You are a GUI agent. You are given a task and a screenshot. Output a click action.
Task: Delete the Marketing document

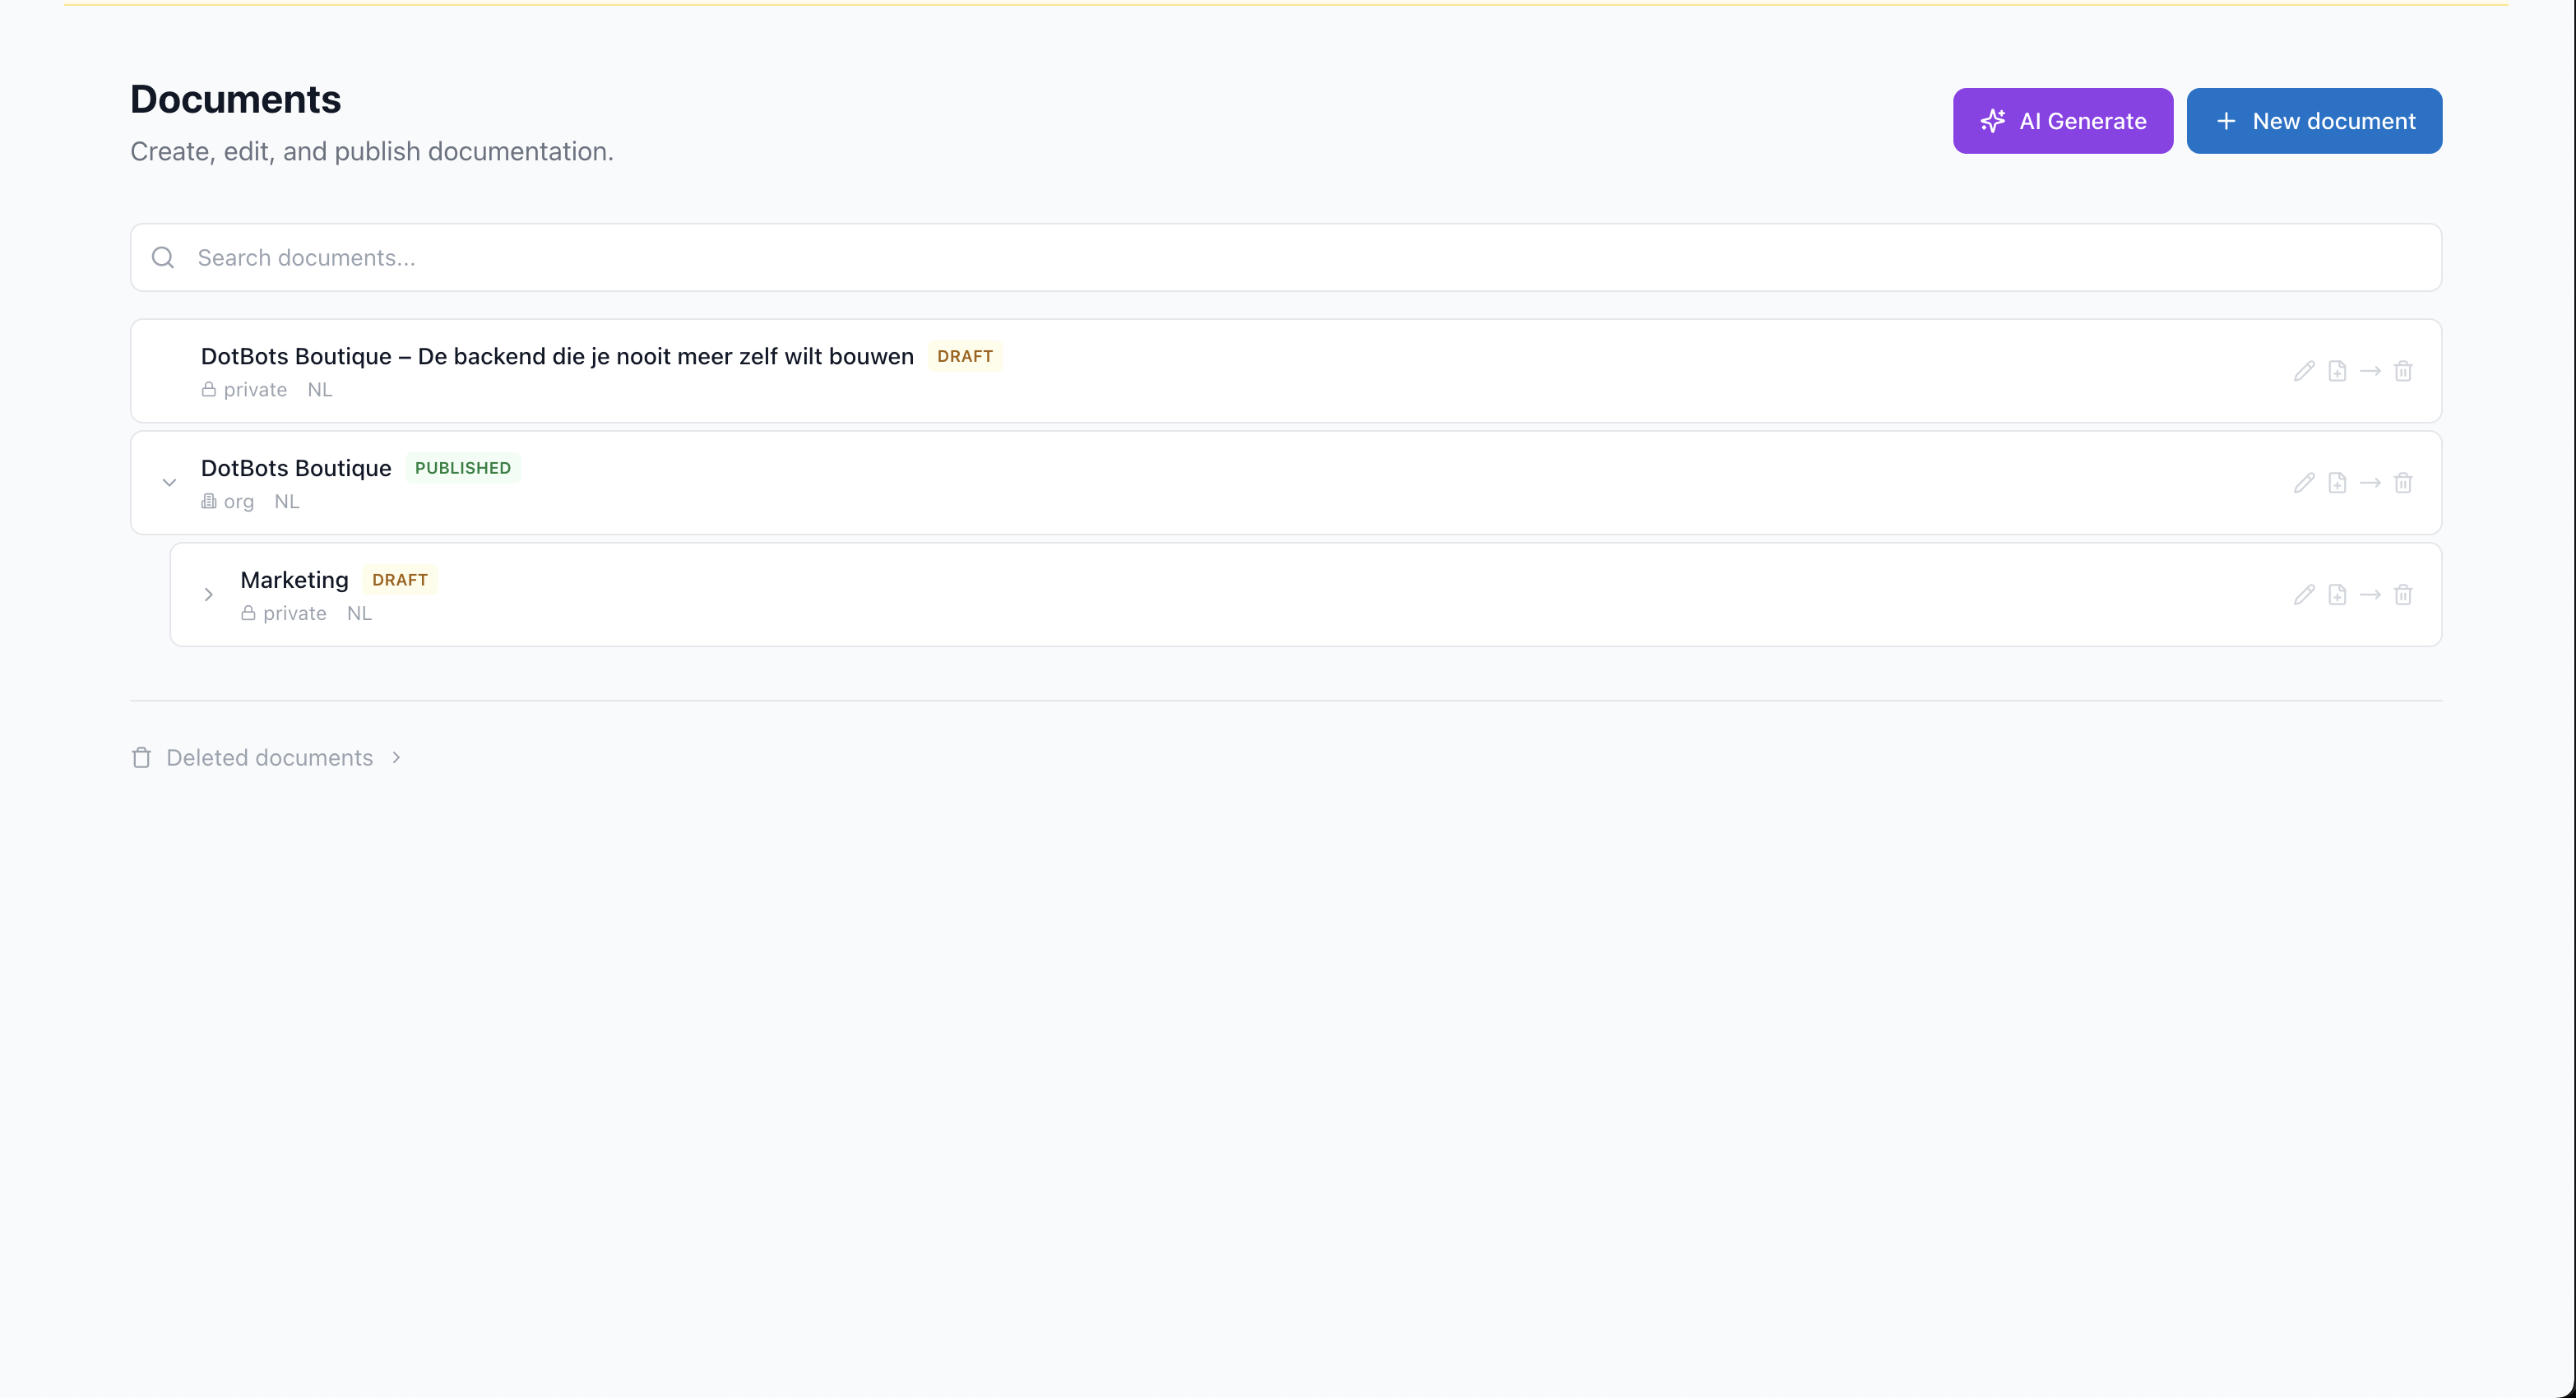click(2403, 595)
